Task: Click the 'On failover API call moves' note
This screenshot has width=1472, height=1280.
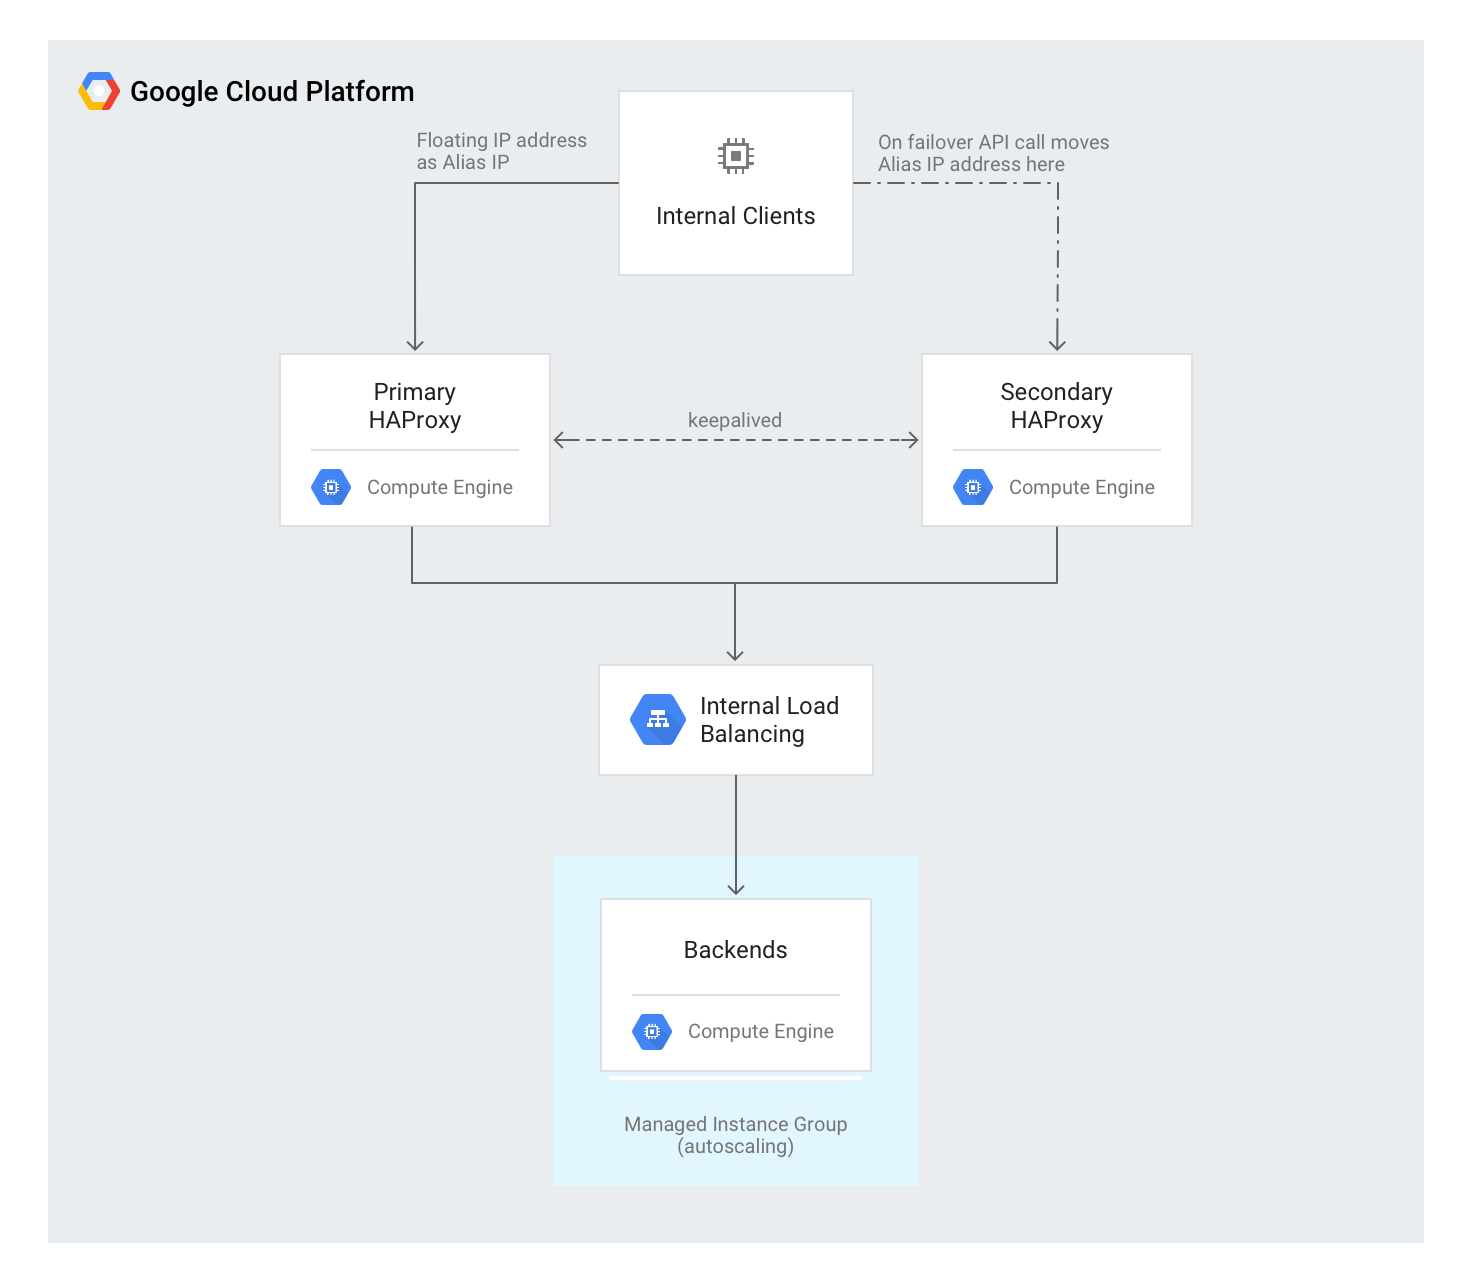Action: point(994,153)
